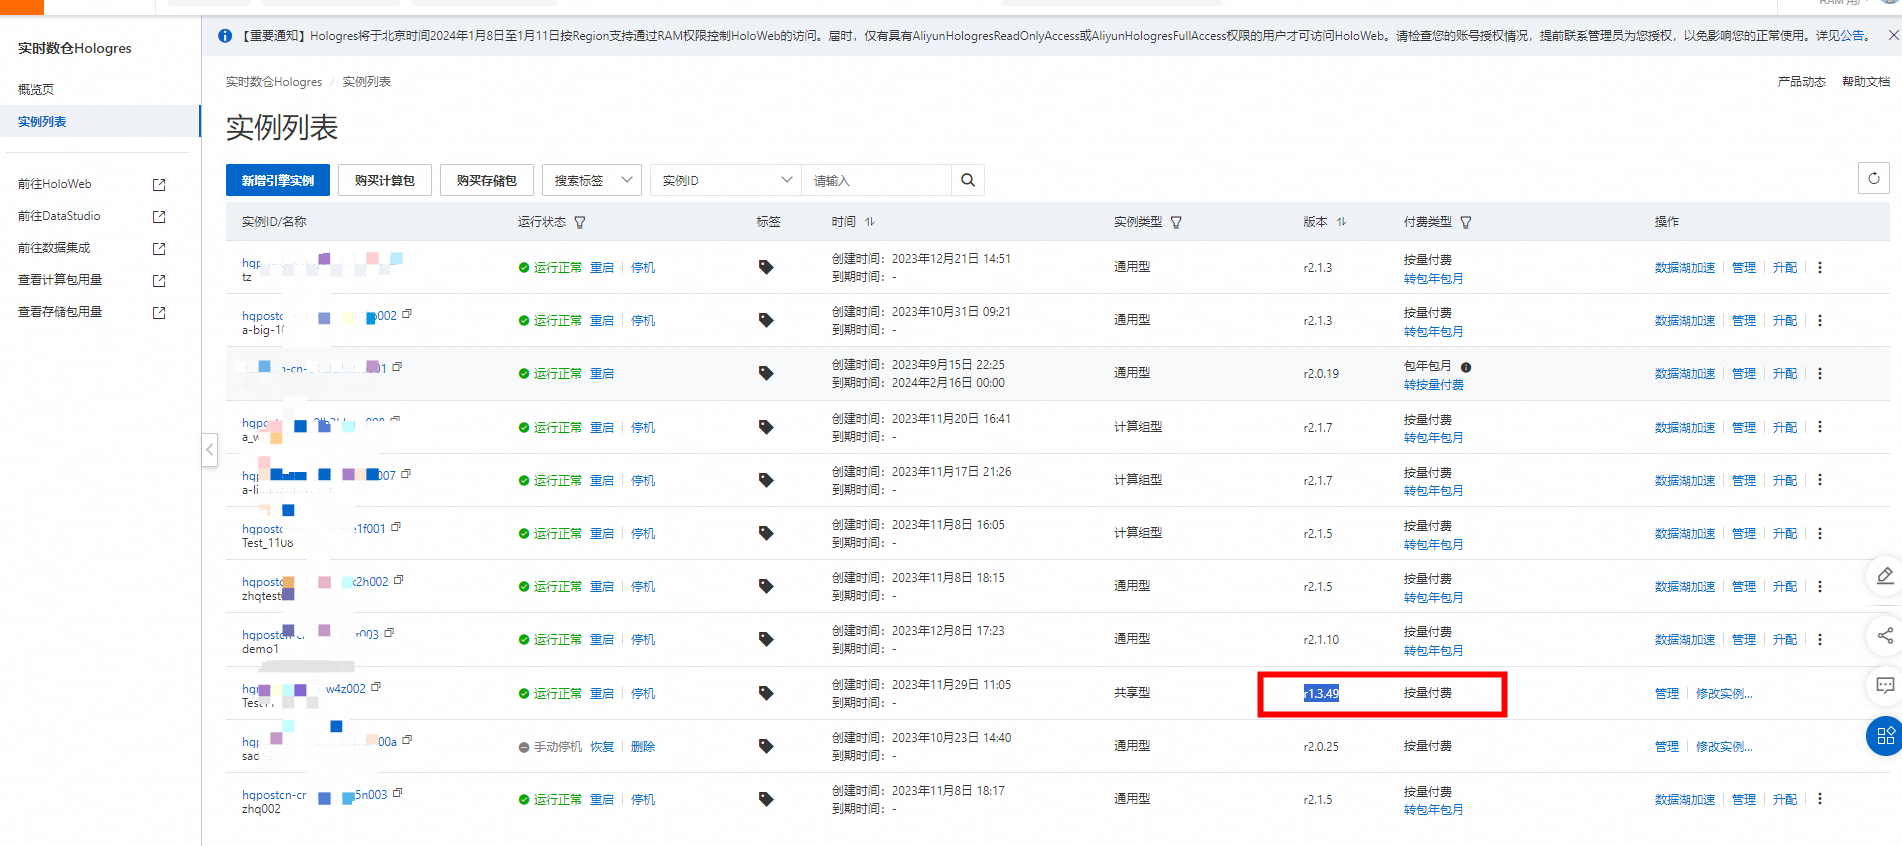Collapse the left sidebar panel
The height and width of the screenshot is (846, 1902).
click(x=210, y=450)
